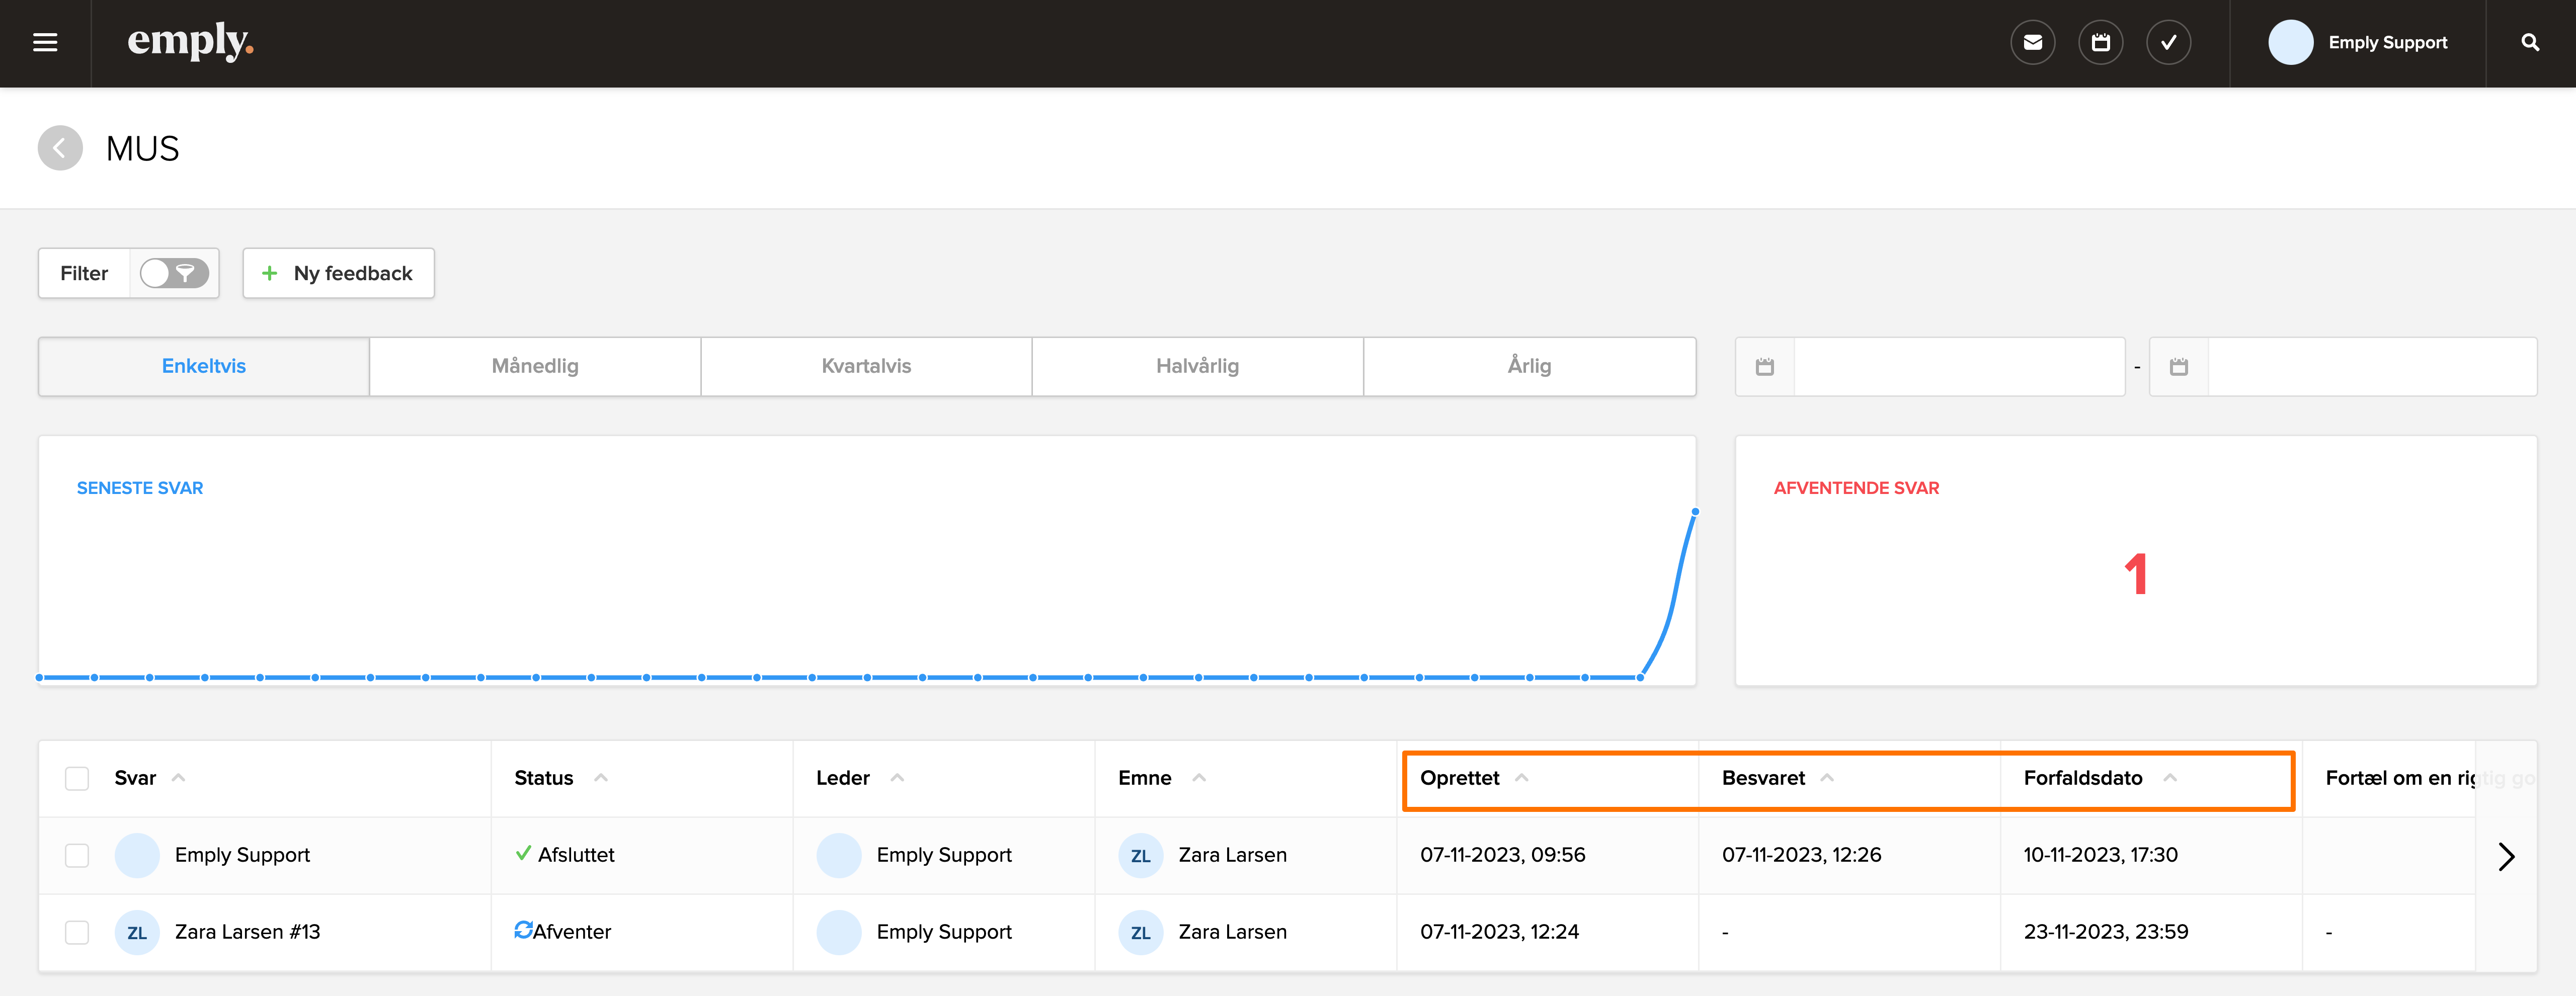The width and height of the screenshot is (2576, 996).
Task: Go back using the arrow beside MUS
Action: [60, 149]
